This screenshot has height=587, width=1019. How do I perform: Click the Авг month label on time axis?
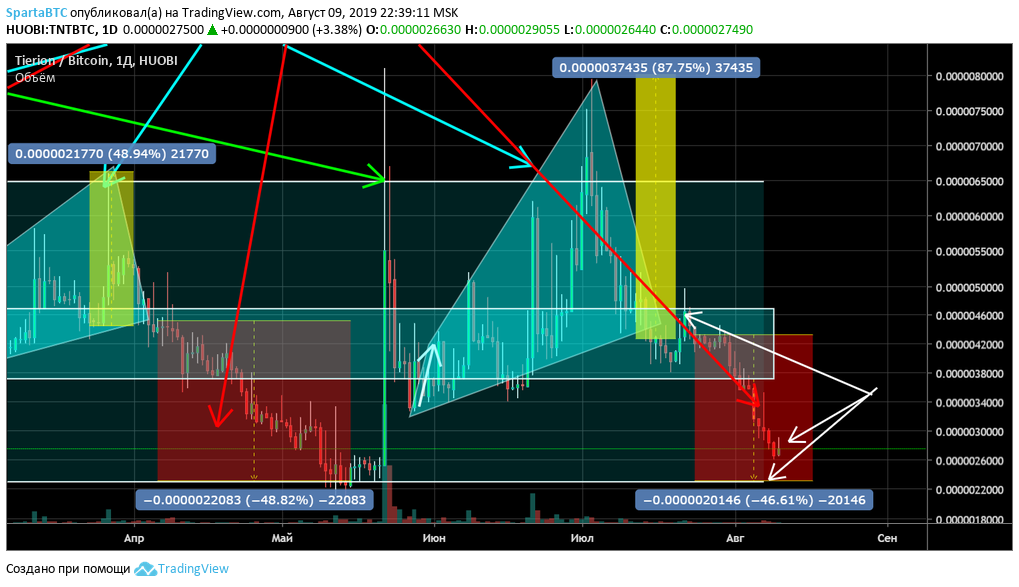tap(735, 538)
